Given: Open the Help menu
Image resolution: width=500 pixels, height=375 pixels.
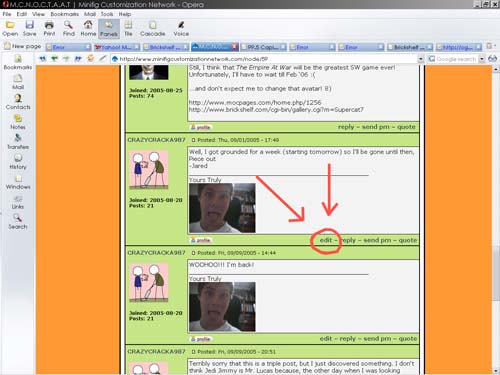Looking at the screenshot, I should [x=125, y=14].
